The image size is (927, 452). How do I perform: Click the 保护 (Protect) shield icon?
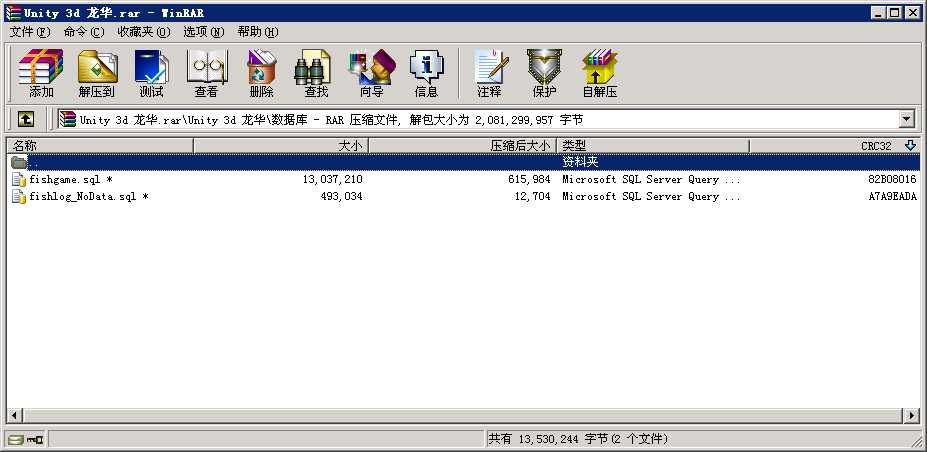544,73
